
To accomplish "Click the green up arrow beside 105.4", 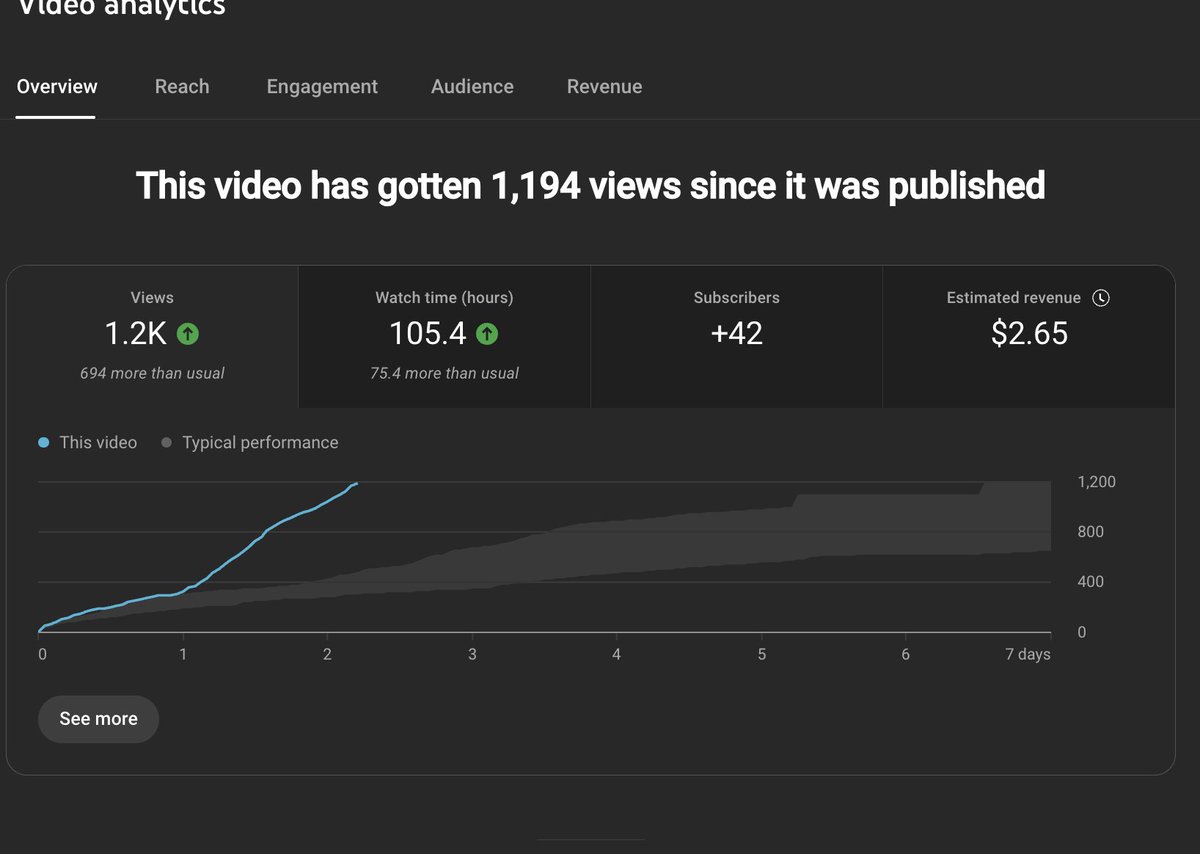I will pyautogui.click(x=486, y=334).
